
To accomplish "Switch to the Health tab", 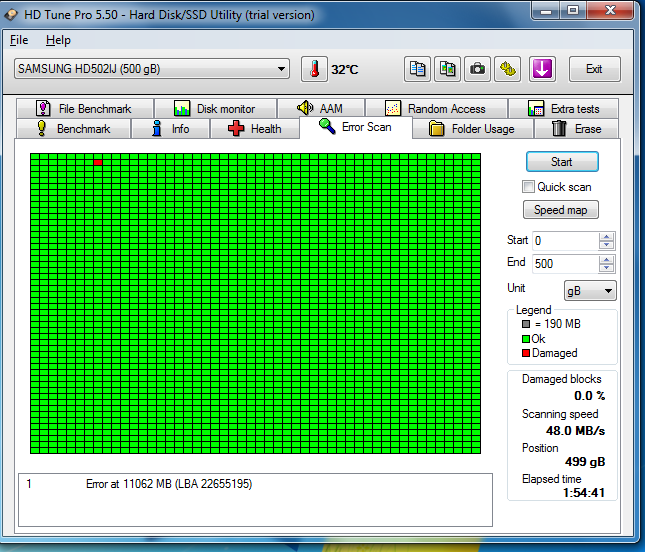I will pyautogui.click(x=255, y=129).
